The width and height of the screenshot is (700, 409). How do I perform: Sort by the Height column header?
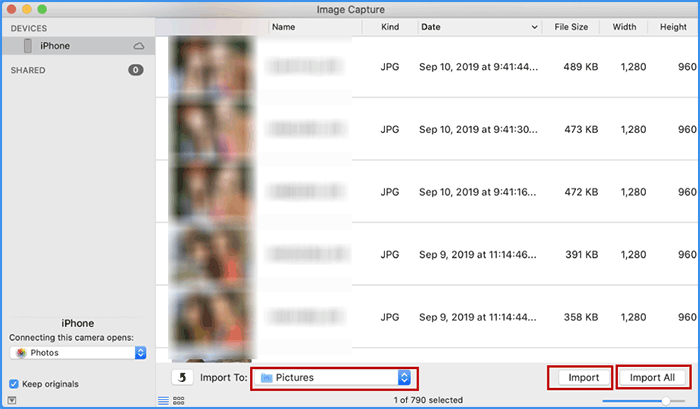673,27
